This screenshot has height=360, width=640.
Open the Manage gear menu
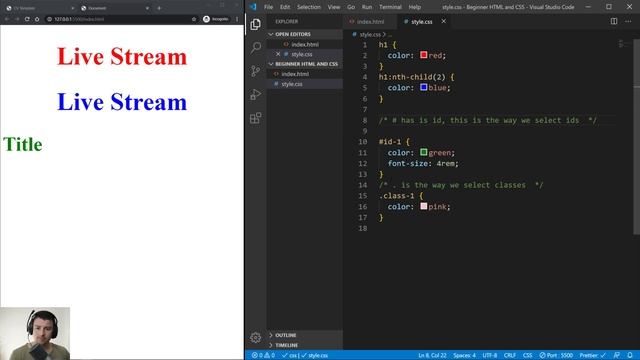pos(256,338)
